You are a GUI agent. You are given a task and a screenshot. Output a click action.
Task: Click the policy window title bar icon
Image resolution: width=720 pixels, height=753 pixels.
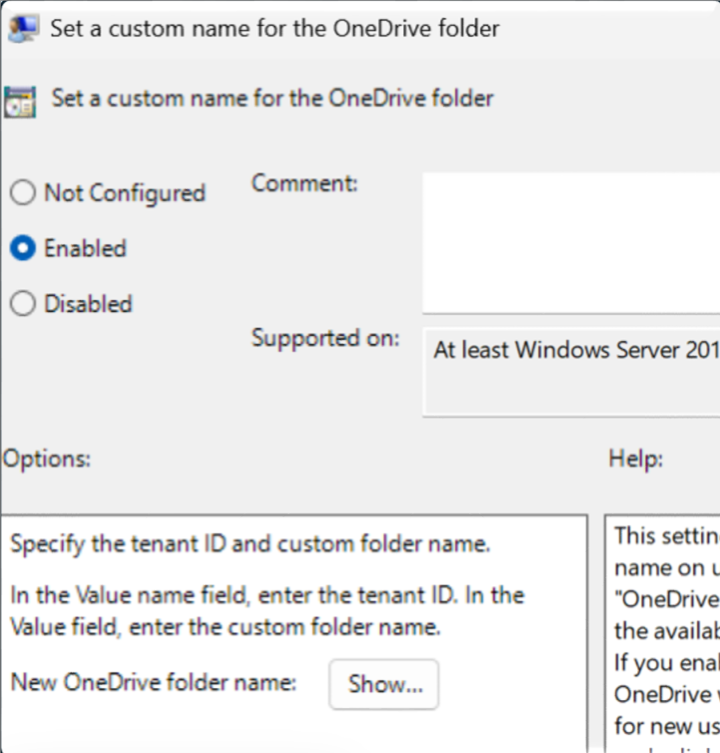tap(23, 28)
